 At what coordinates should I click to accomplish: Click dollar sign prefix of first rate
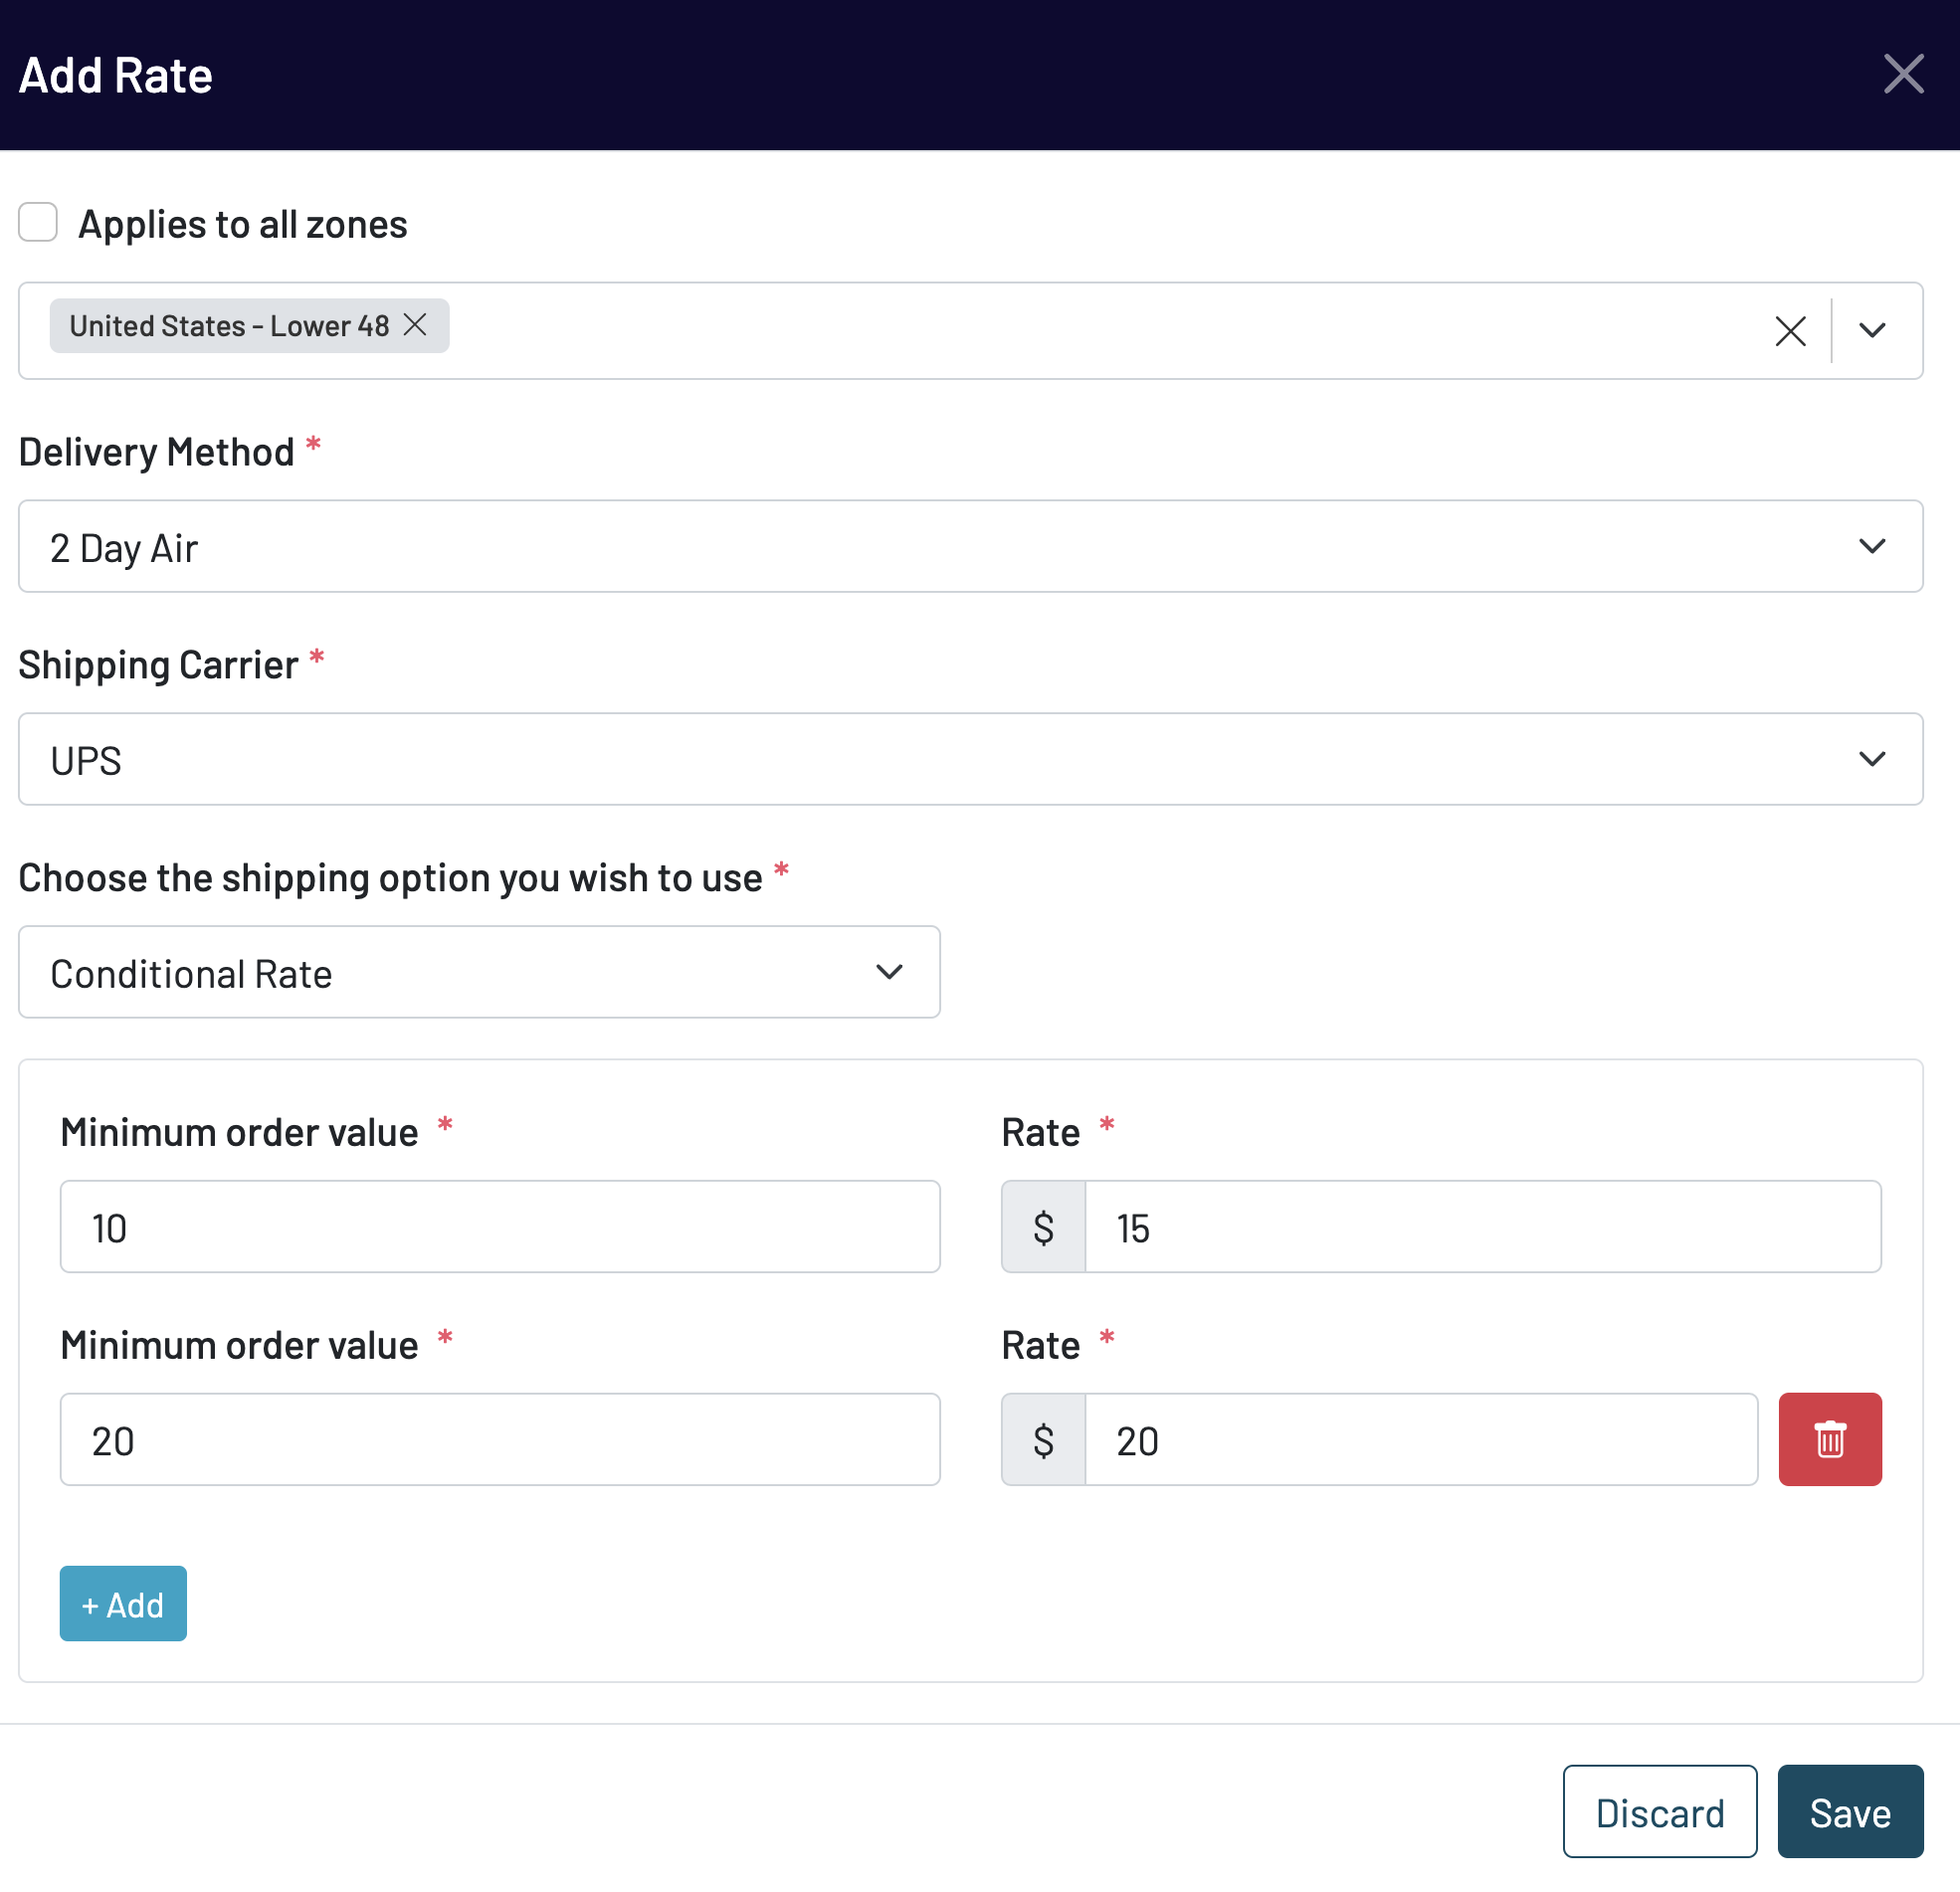pos(1043,1227)
